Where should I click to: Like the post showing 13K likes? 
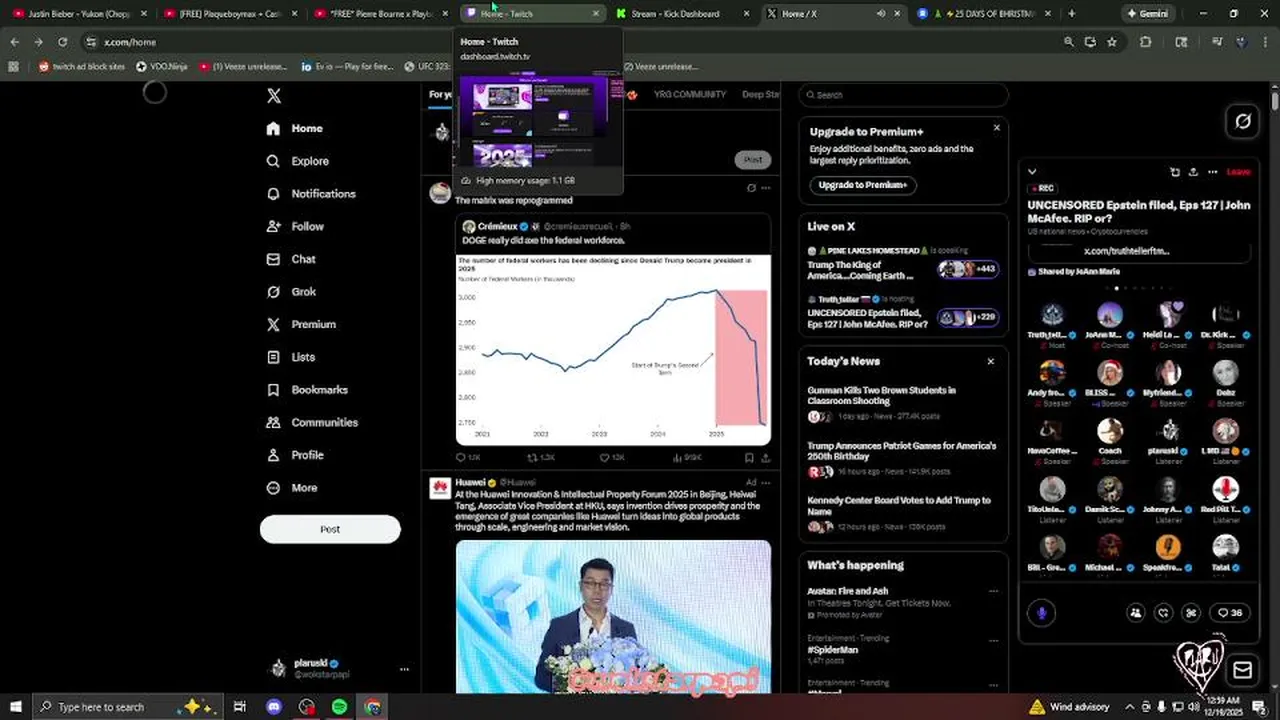click(x=612, y=458)
